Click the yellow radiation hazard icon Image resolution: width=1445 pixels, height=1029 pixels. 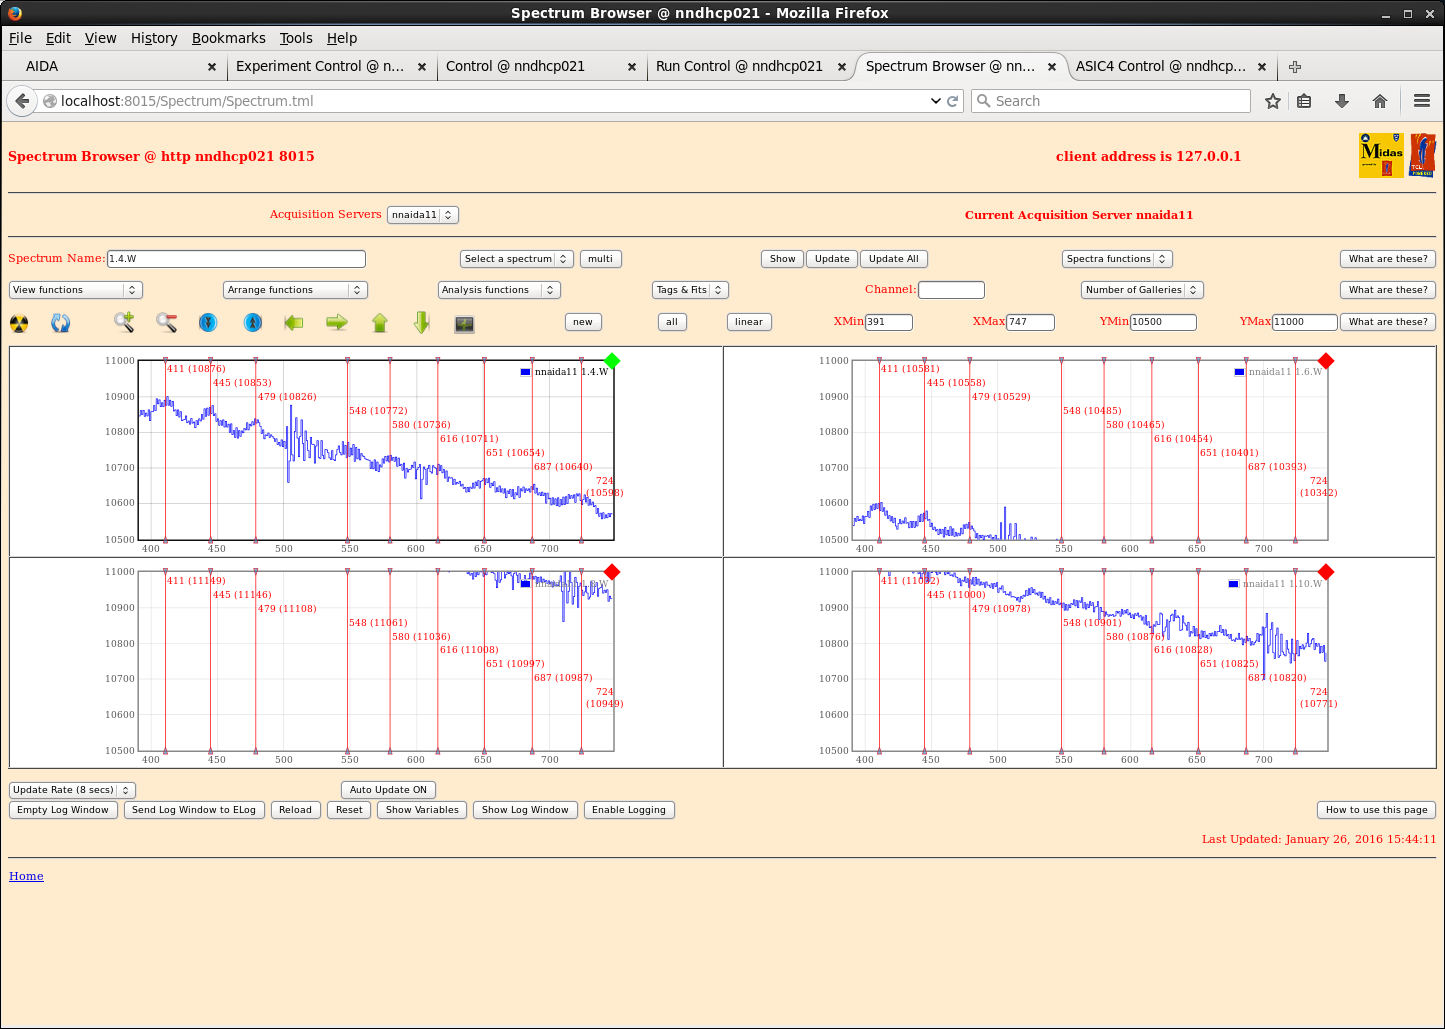(x=19, y=323)
